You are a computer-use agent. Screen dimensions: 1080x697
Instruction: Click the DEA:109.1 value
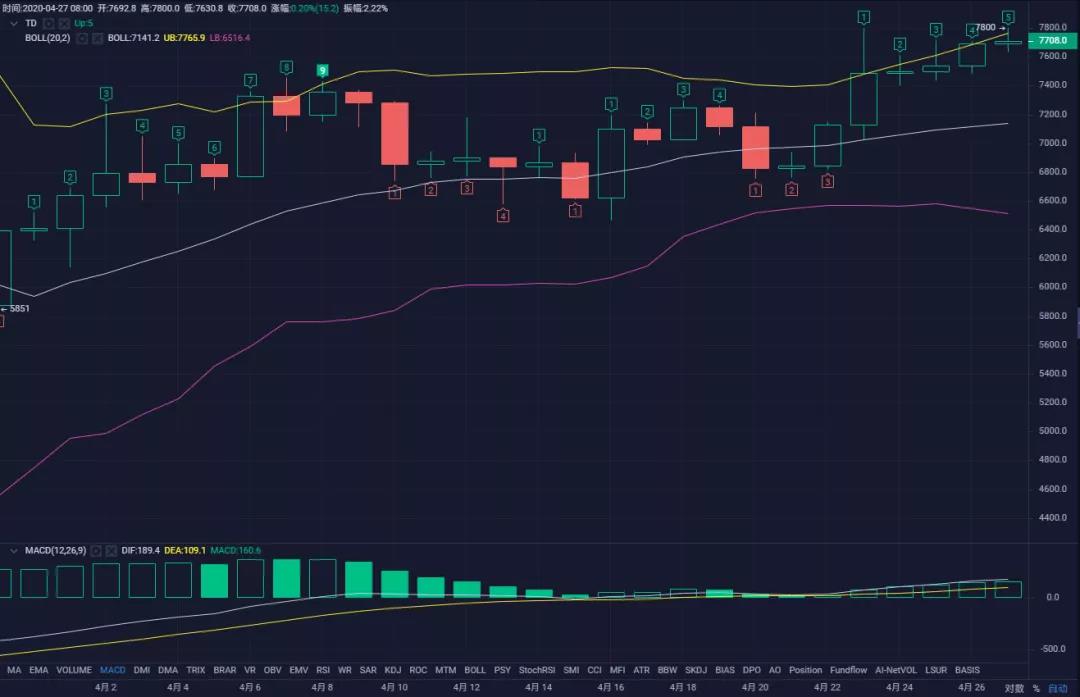coord(185,550)
